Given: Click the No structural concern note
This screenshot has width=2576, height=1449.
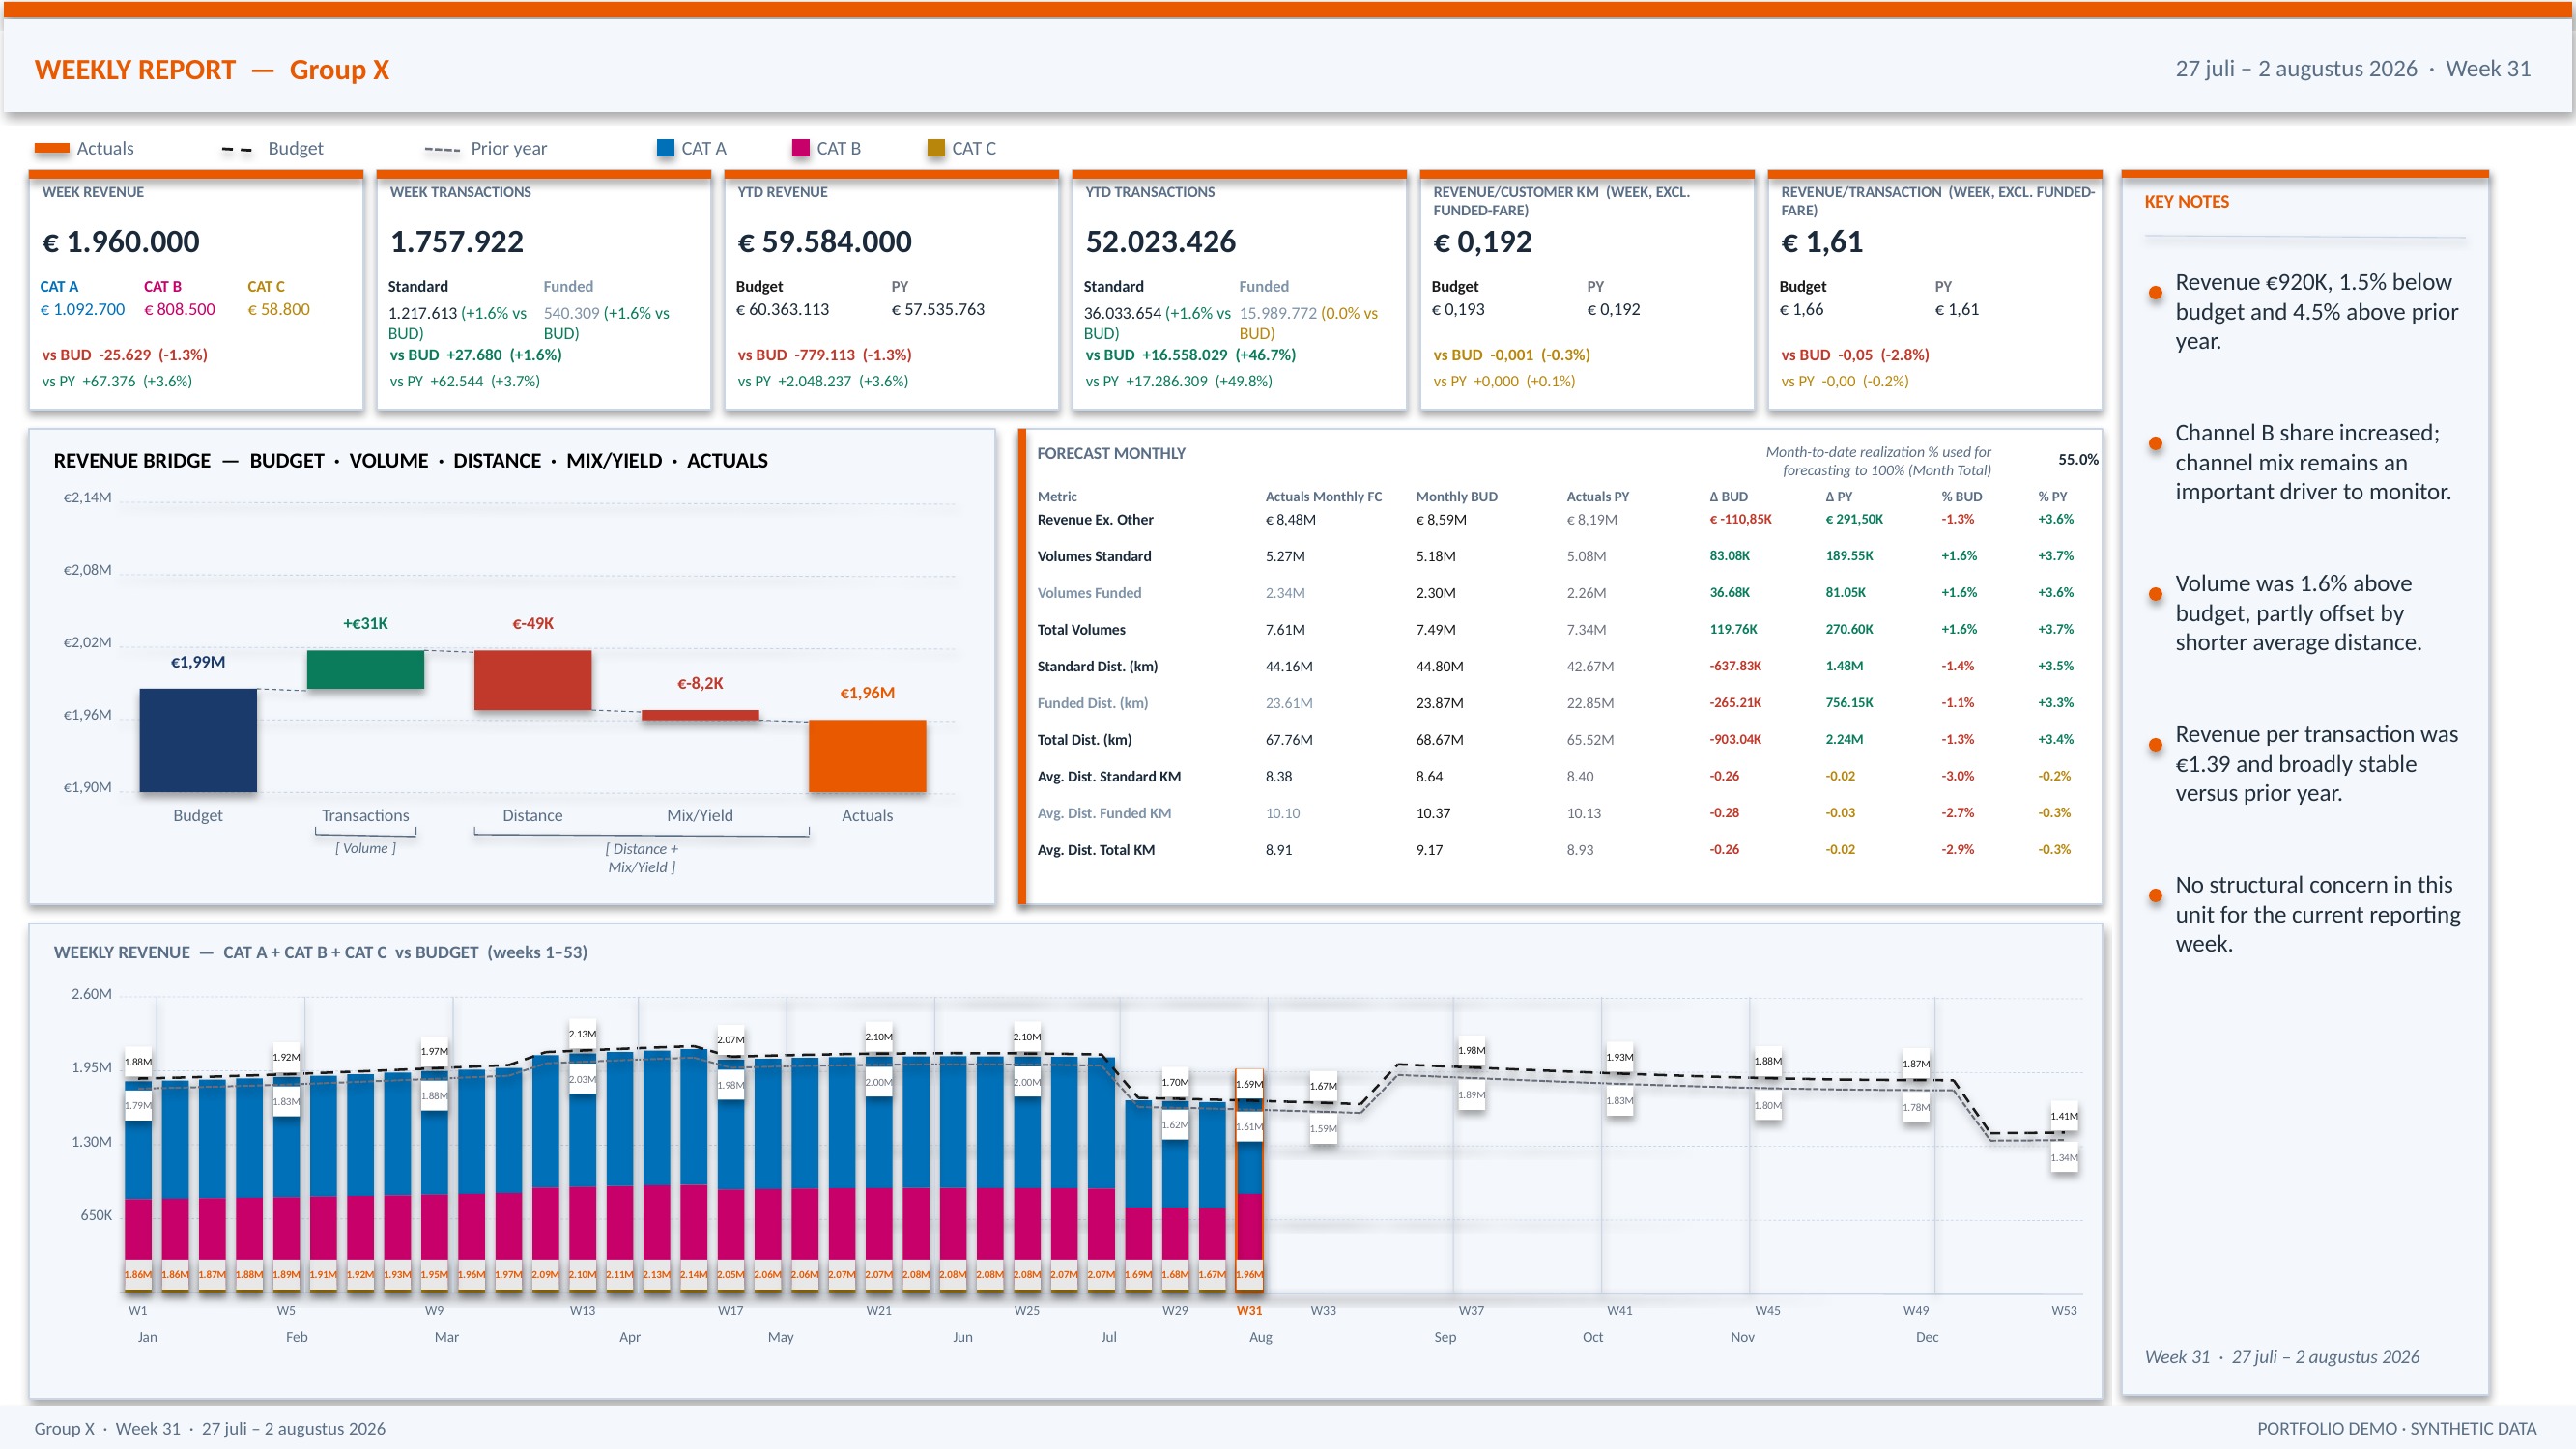Looking at the screenshot, I should 2317,914.
